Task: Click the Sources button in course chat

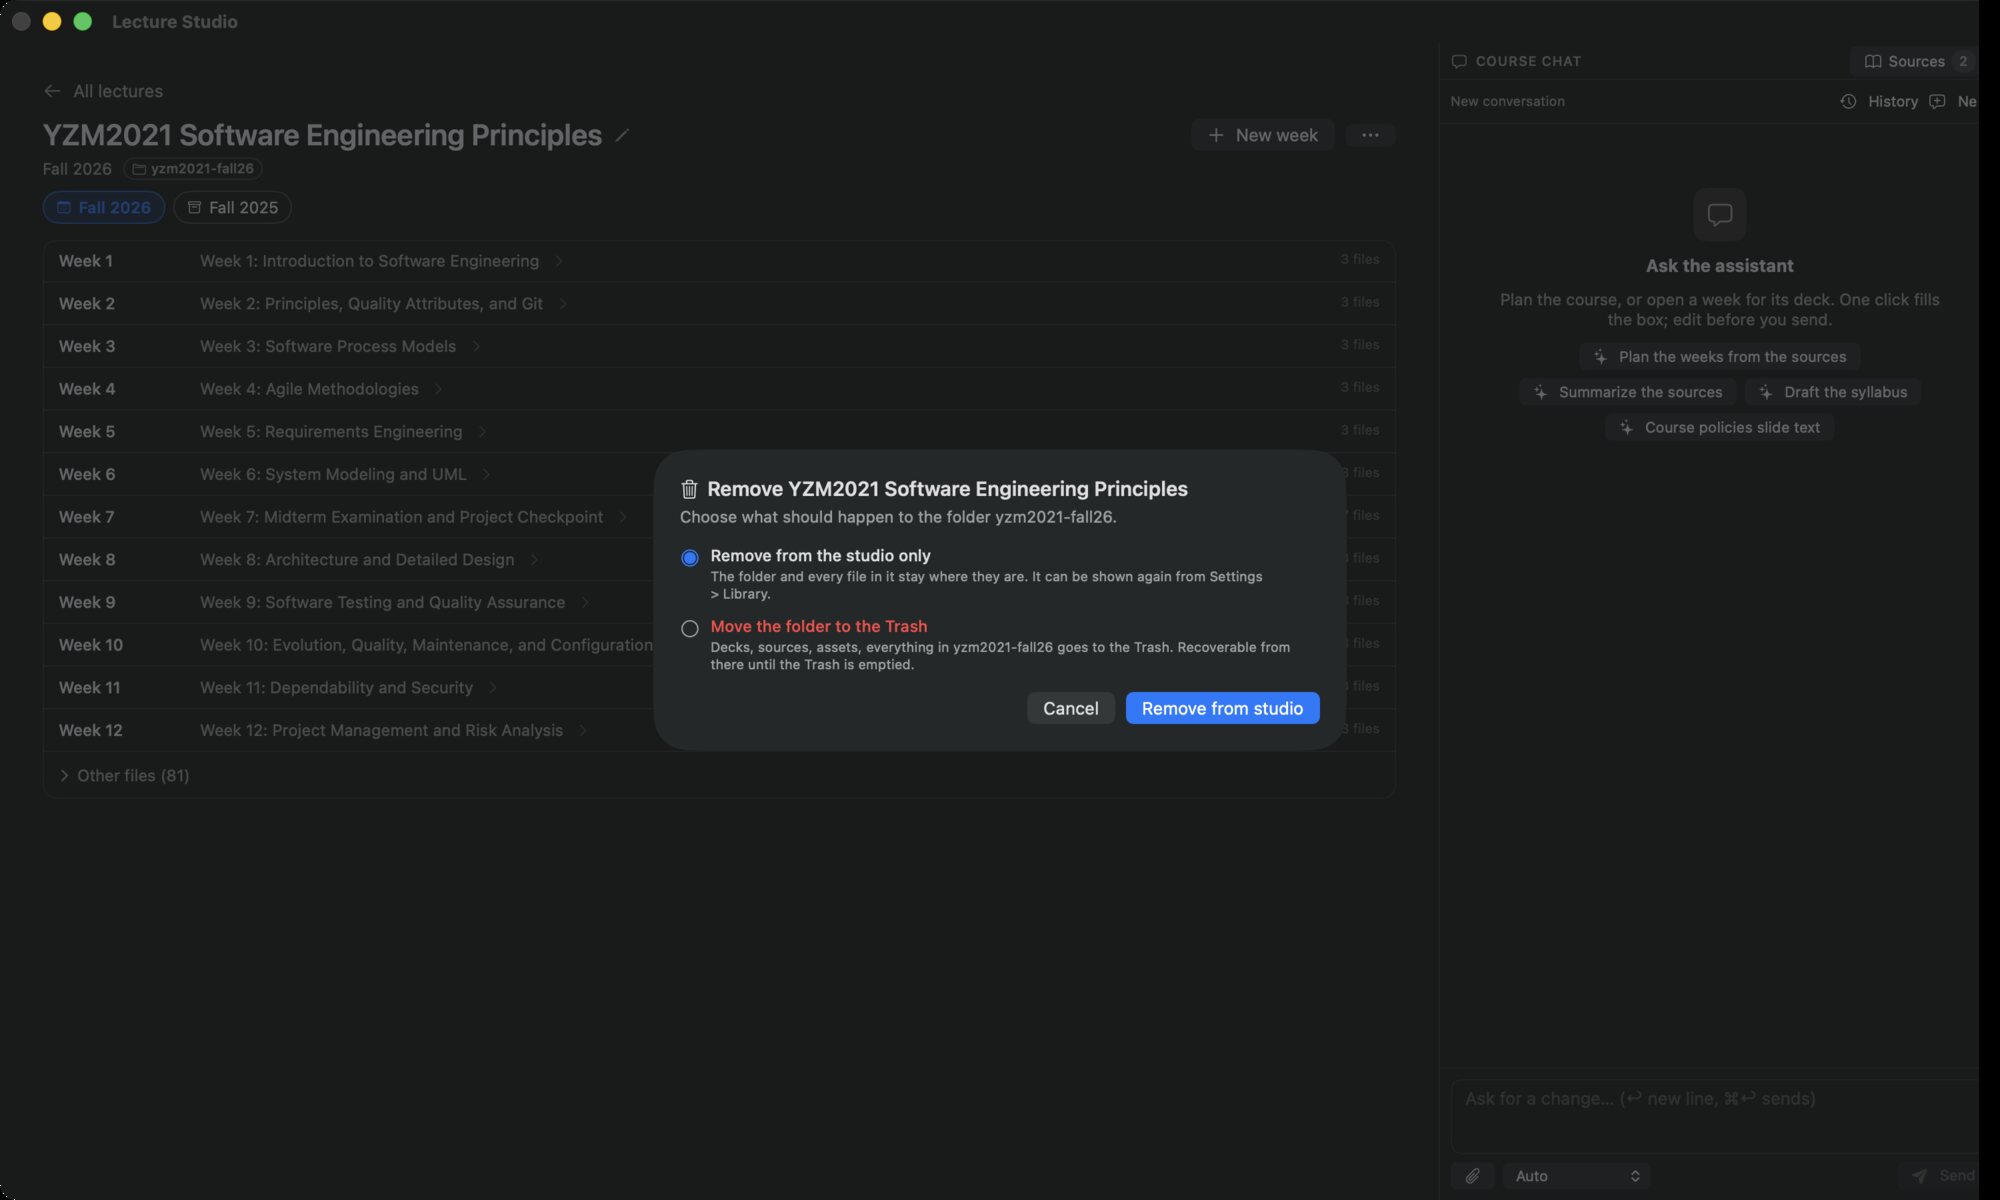Action: [x=1915, y=61]
